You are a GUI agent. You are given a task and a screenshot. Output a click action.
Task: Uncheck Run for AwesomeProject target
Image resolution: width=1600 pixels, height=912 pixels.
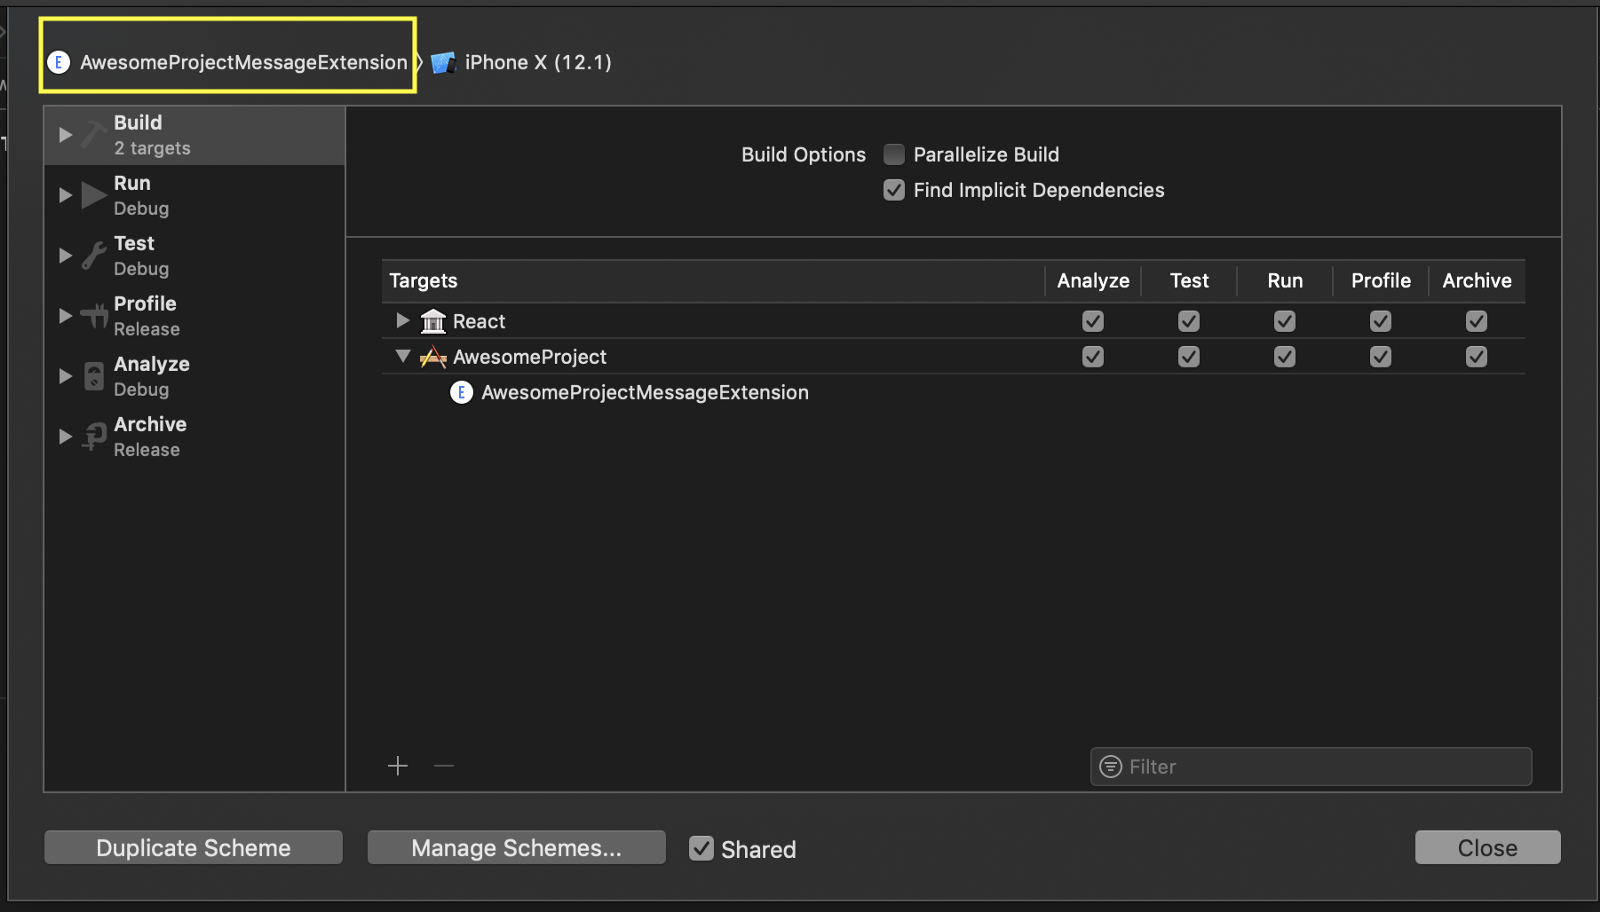click(1285, 357)
